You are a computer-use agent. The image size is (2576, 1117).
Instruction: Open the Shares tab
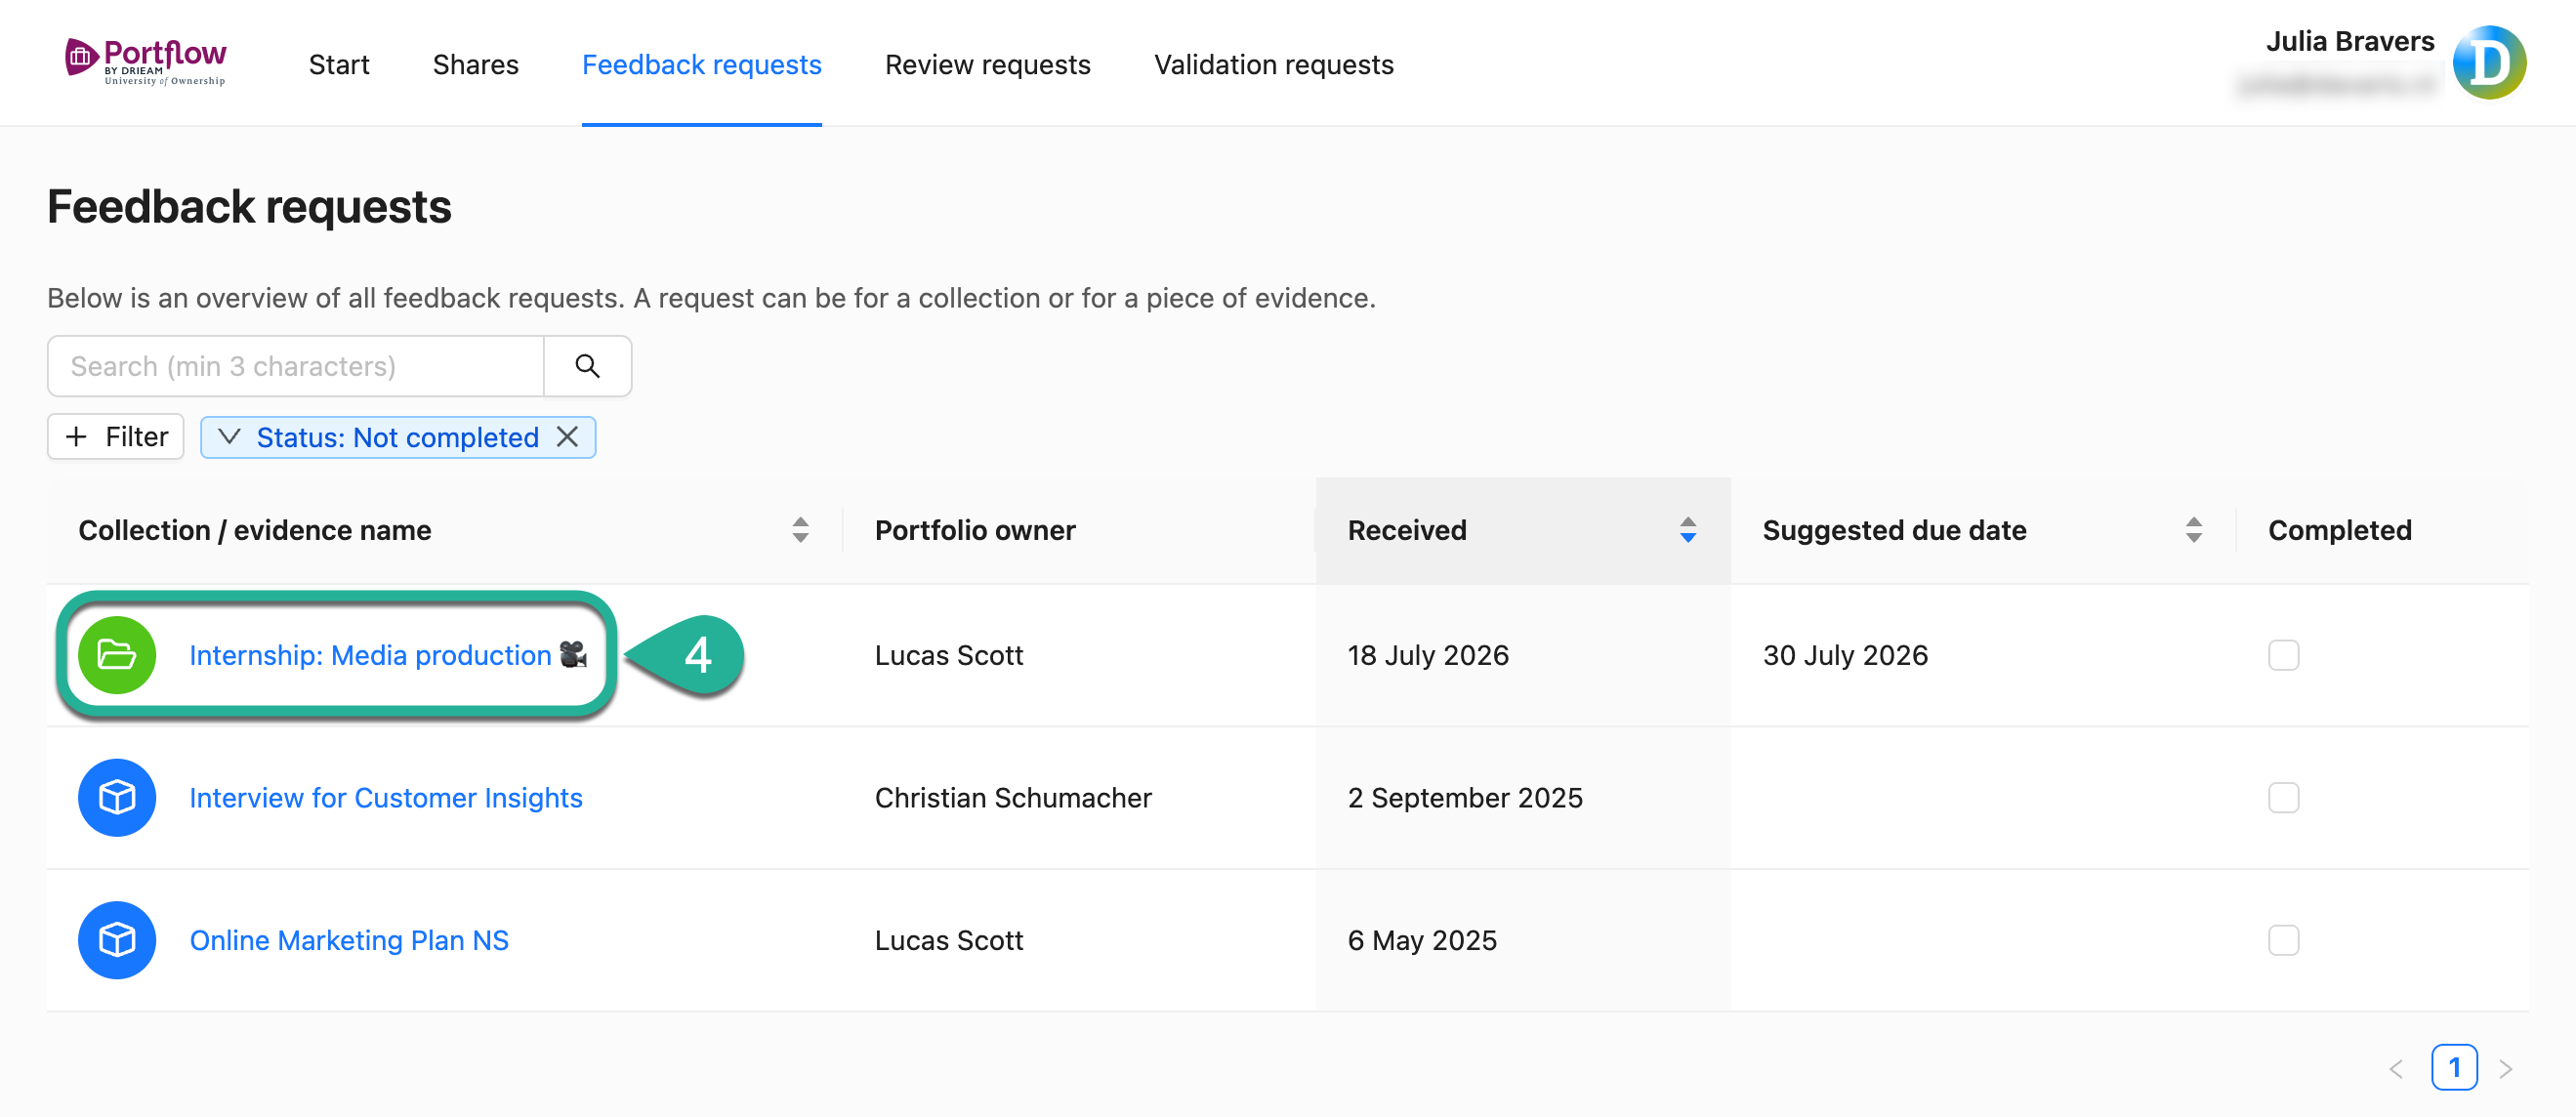pyautogui.click(x=476, y=65)
